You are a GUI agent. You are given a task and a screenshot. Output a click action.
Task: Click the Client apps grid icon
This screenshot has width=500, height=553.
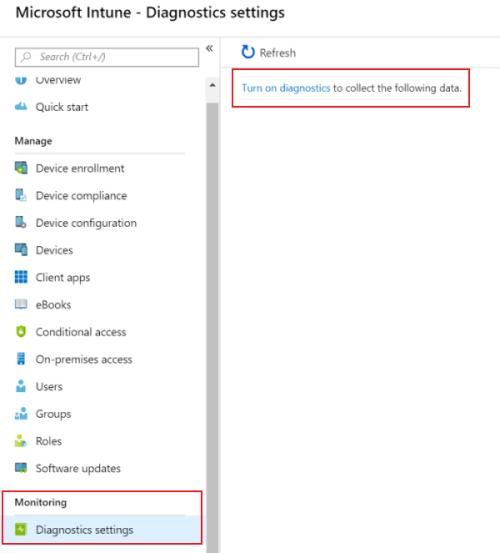point(21,277)
